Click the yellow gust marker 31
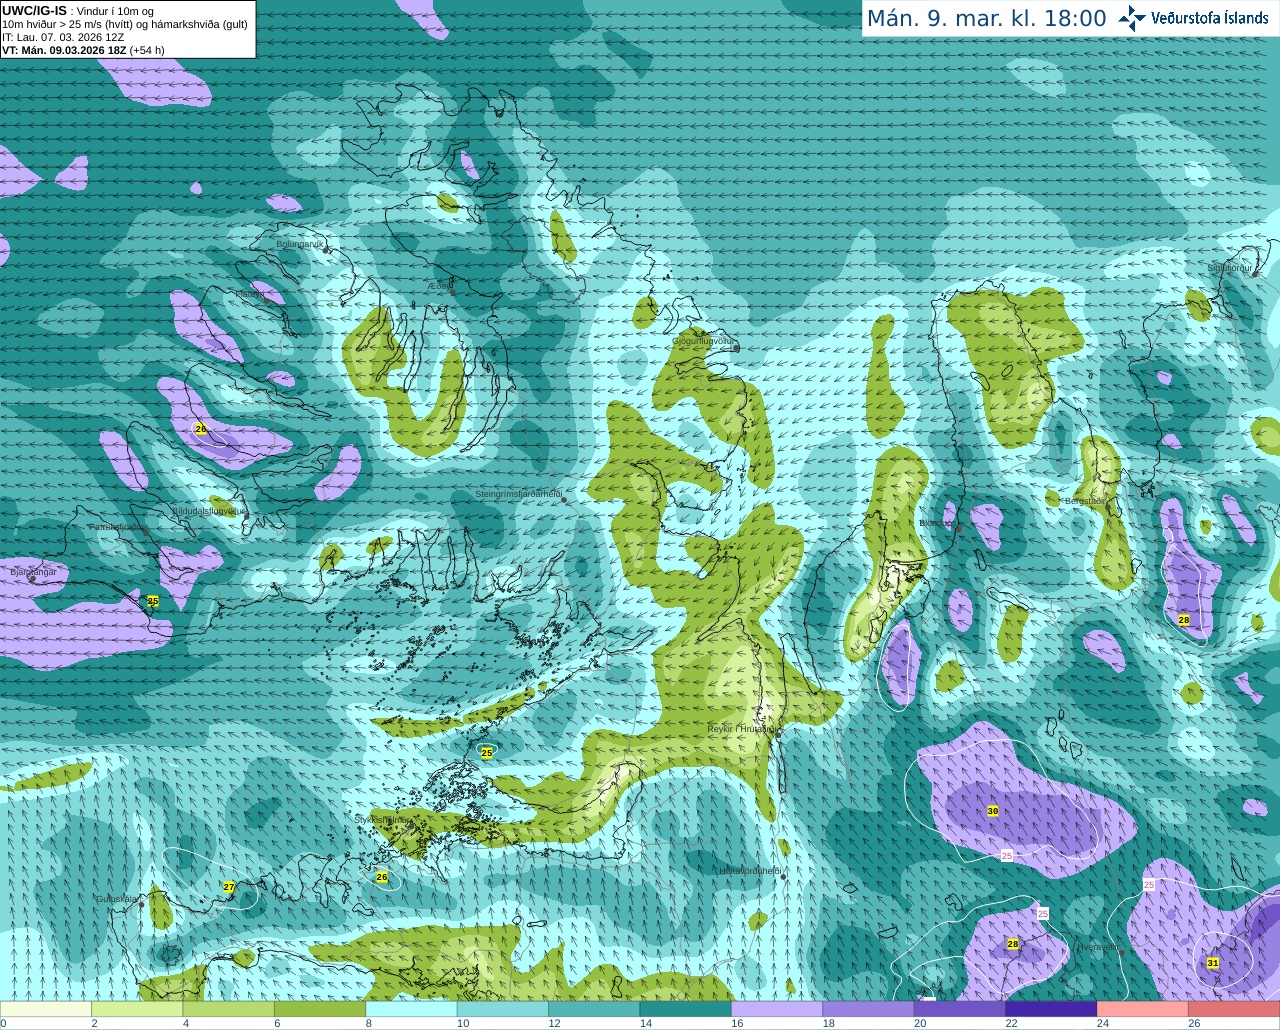 pos(1213,963)
